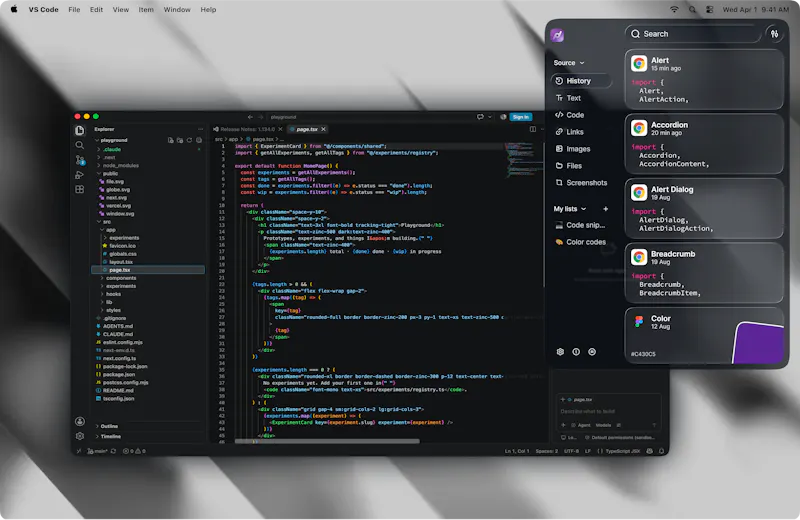Viewport: 800px width, 520px height.
Task: Open the File menu
Action: coord(74,9)
